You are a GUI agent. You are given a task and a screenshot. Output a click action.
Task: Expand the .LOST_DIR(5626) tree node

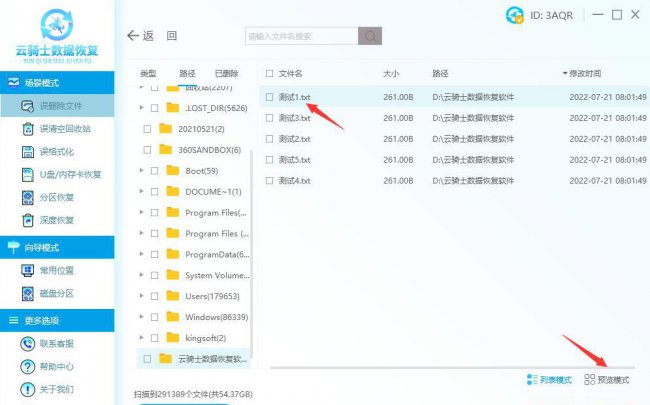click(x=141, y=107)
